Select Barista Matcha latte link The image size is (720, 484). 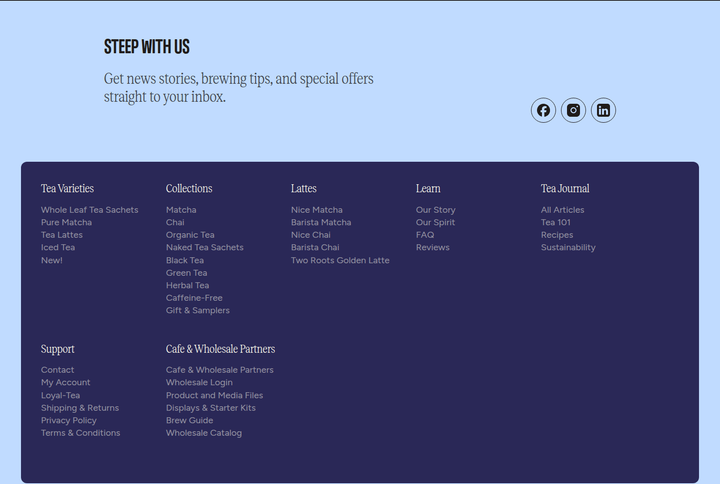click(x=321, y=222)
